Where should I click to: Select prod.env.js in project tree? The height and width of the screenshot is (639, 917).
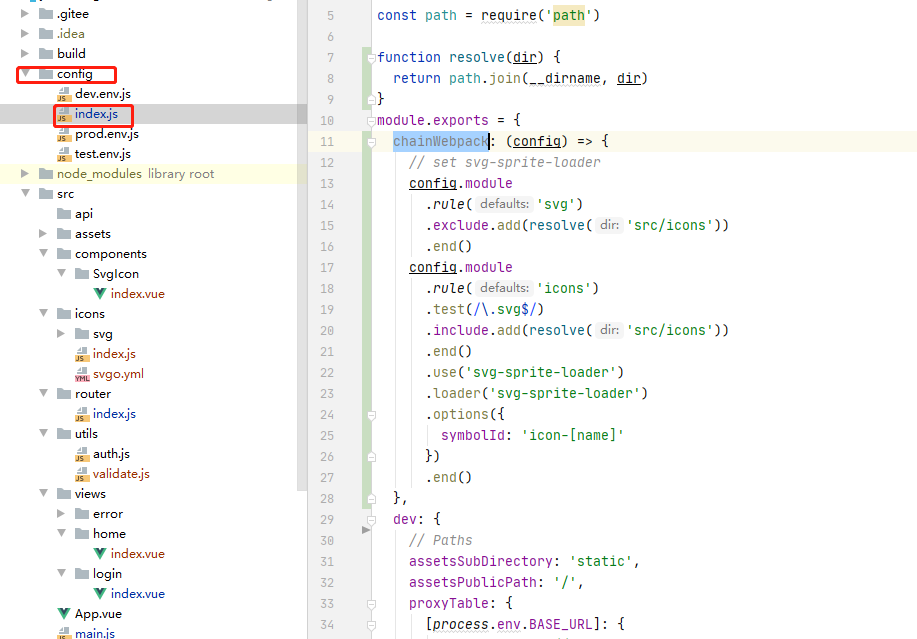(x=107, y=134)
